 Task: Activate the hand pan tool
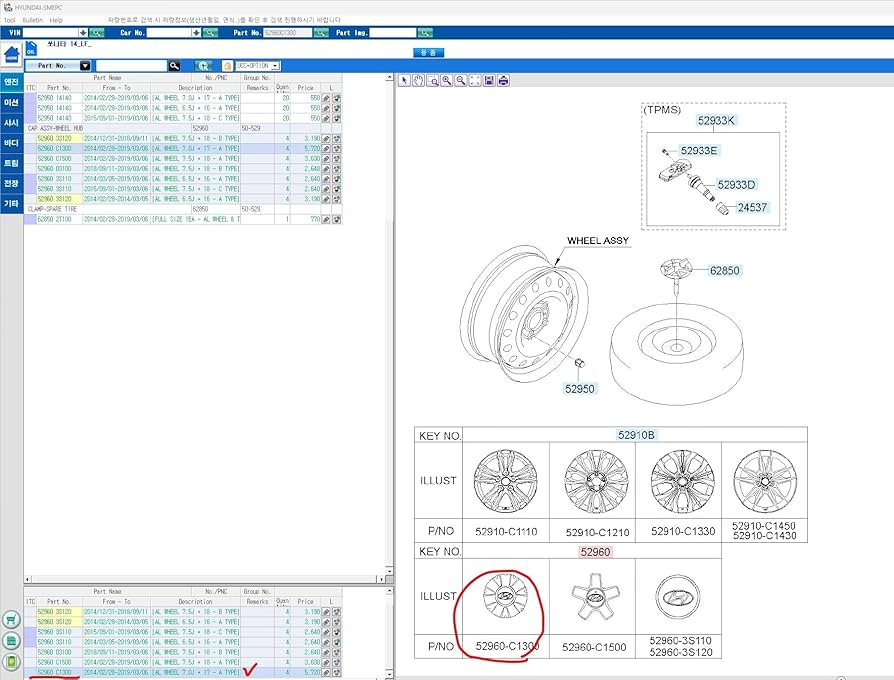(418, 81)
